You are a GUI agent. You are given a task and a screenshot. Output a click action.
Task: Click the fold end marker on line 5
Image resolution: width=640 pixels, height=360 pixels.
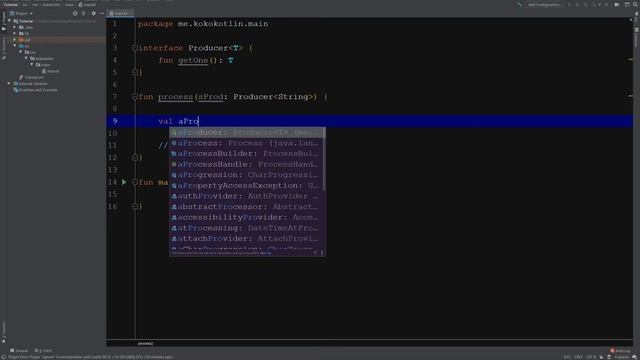coord(135,72)
